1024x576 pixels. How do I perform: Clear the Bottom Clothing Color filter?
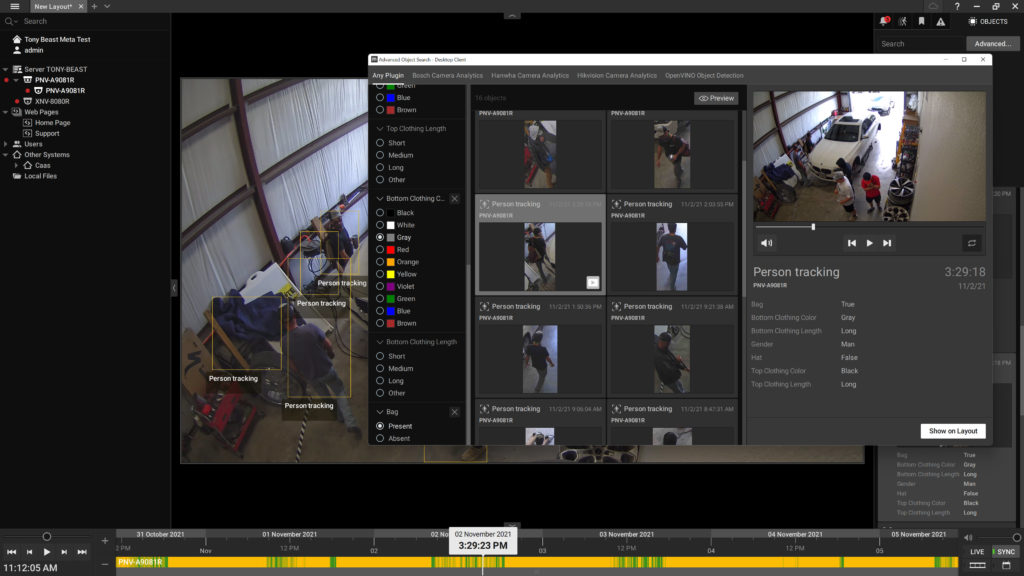point(455,199)
